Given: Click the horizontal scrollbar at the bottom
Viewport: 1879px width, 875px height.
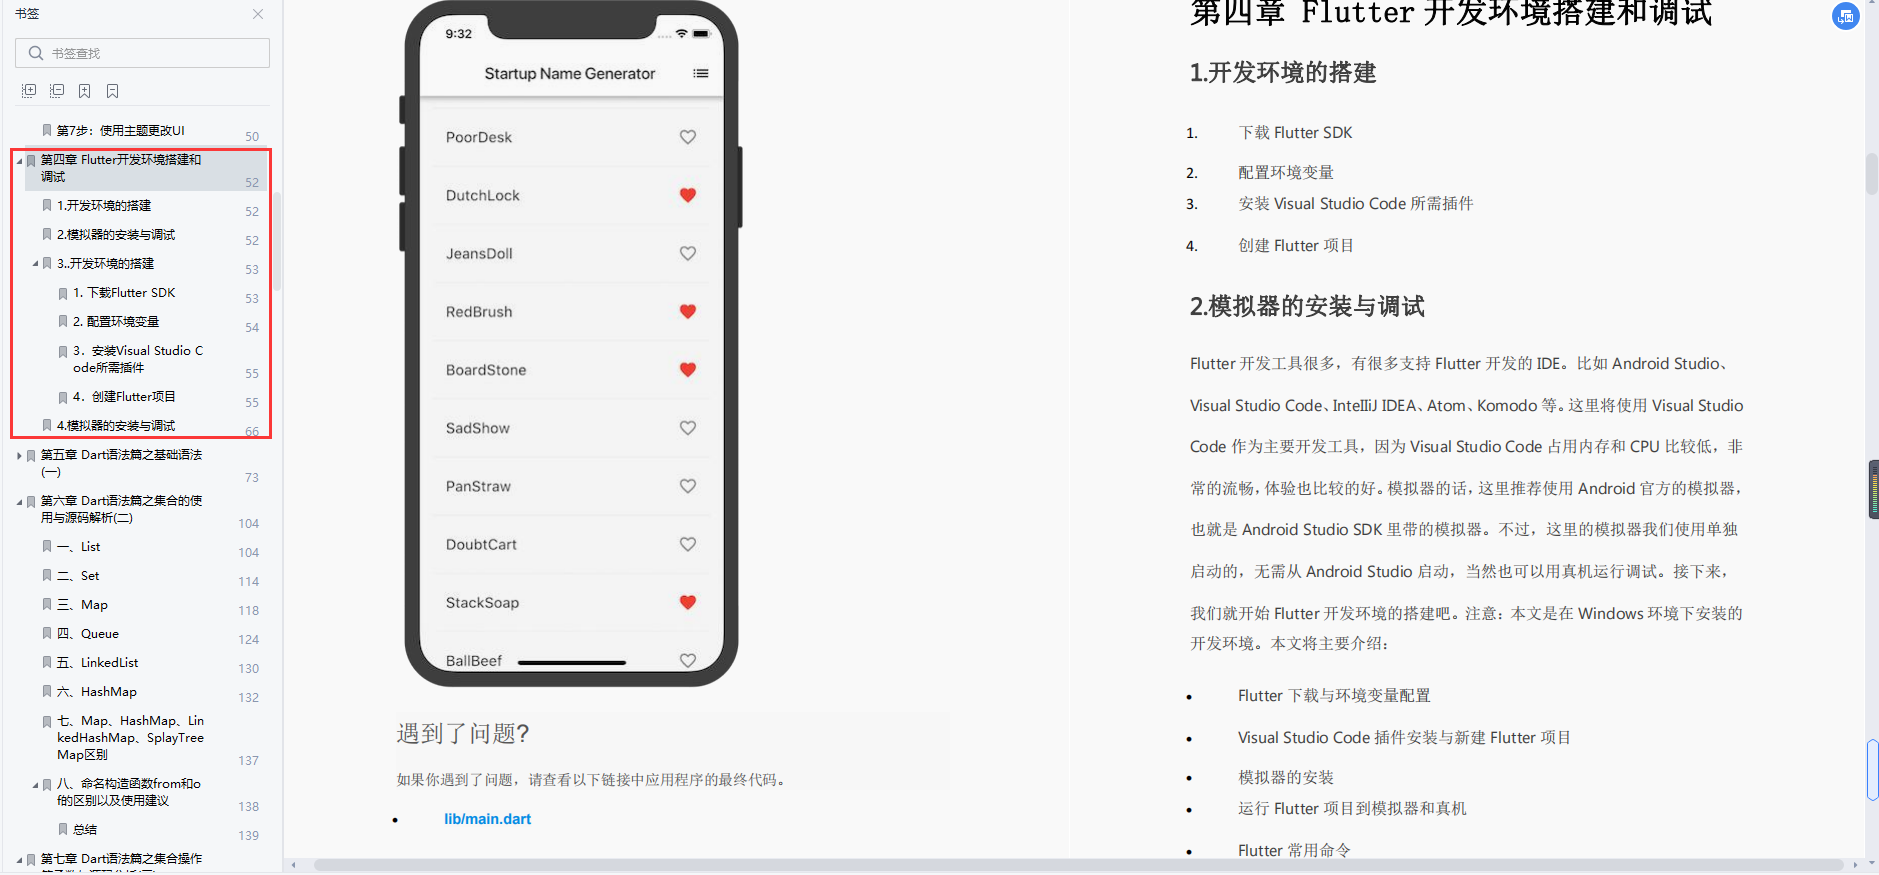Looking at the screenshot, I should point(1078,865).
